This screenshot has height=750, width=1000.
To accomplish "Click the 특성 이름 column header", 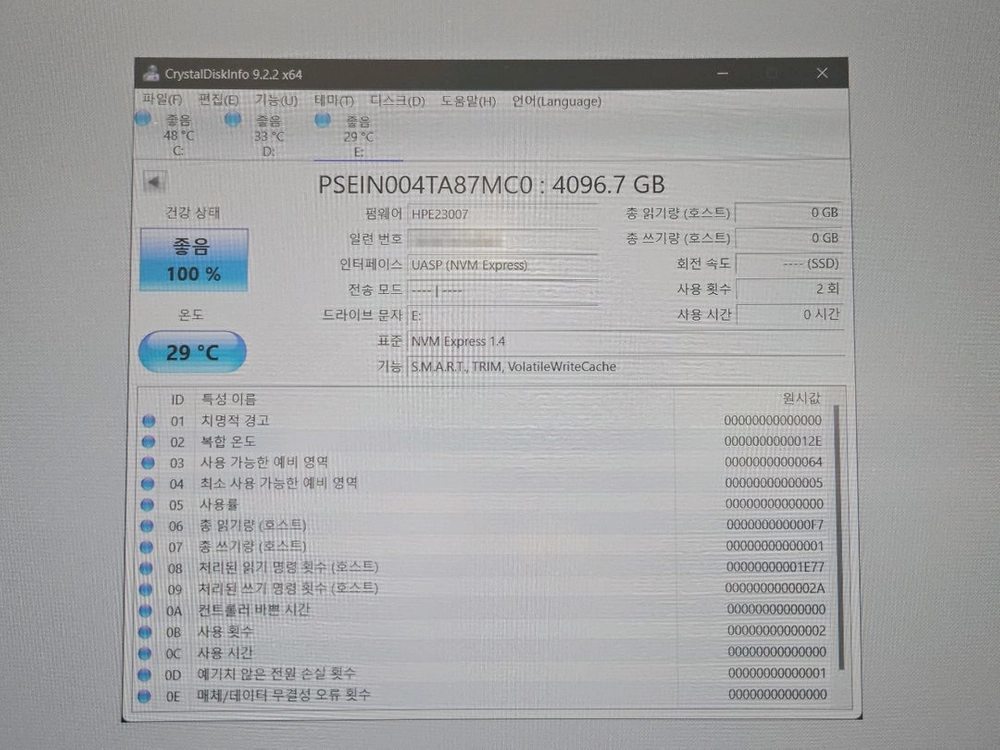I will [228, 399].
